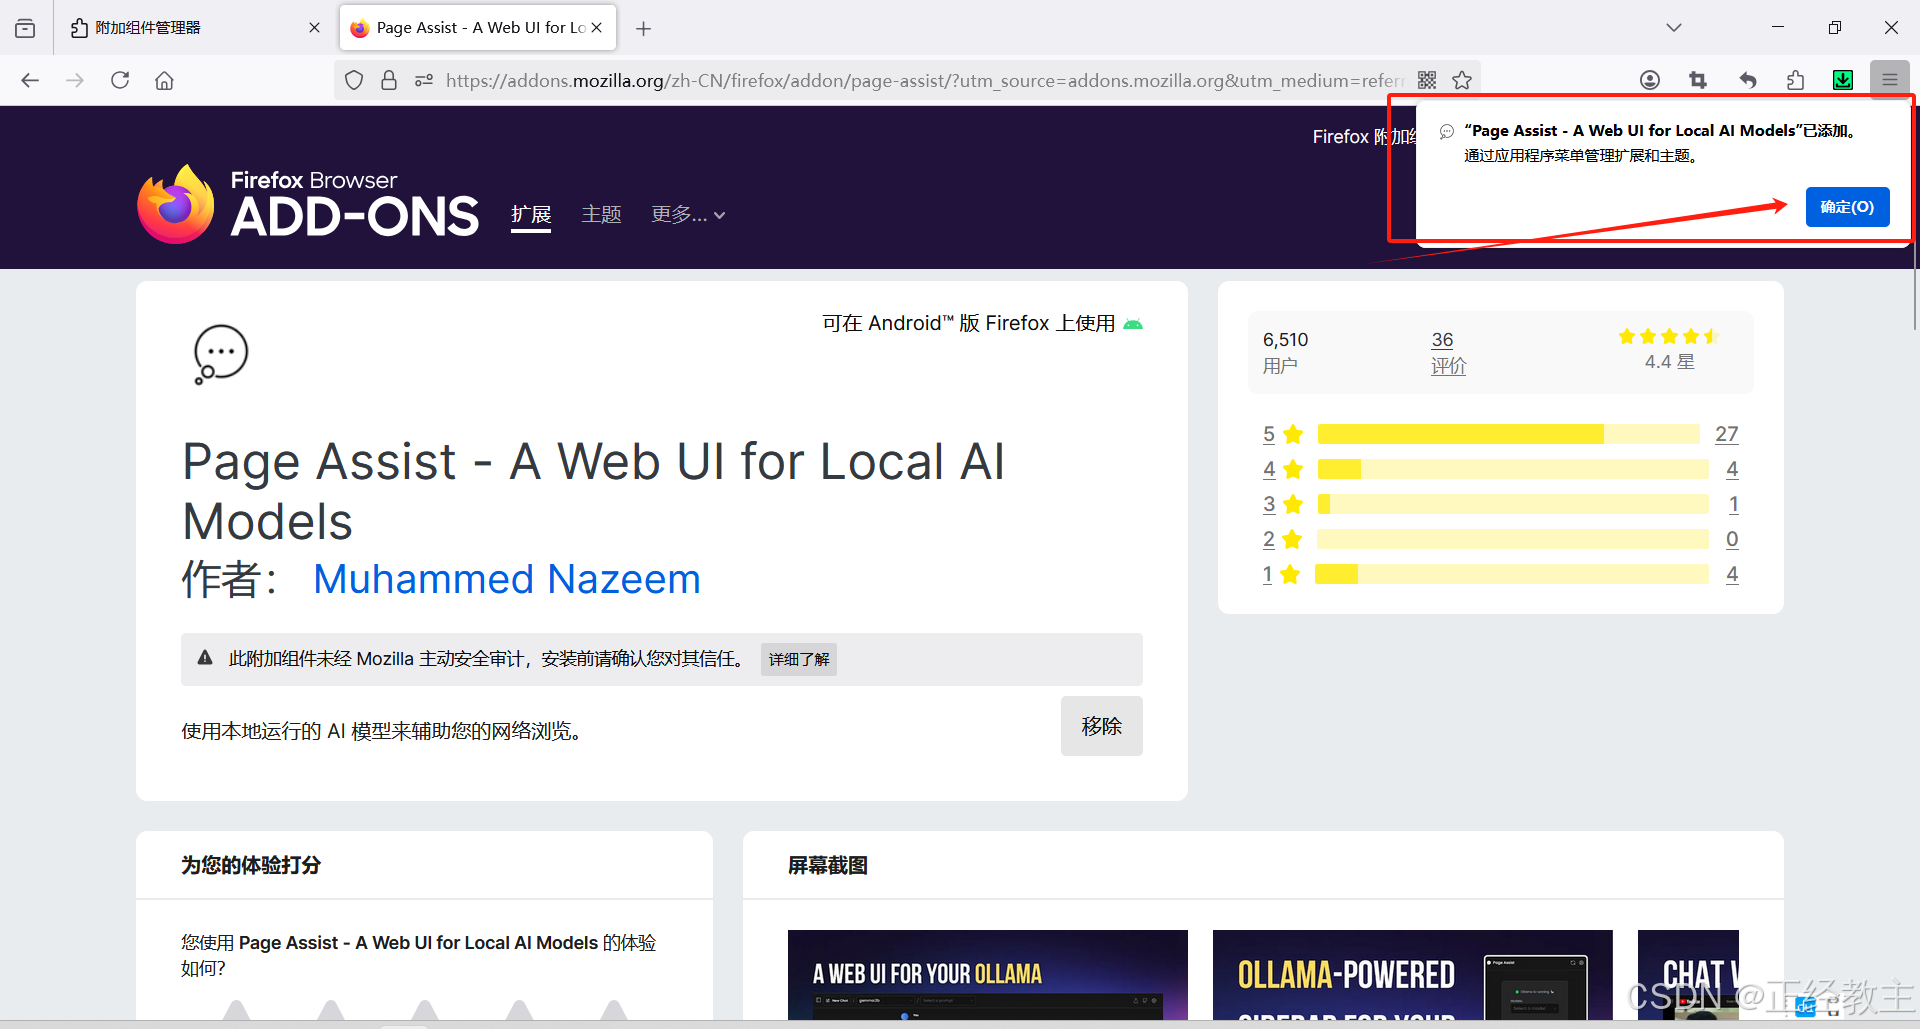Open 27 five-star review count
The height and width of the screenshot is (1029, 1920).
(x=1727, y=434)
